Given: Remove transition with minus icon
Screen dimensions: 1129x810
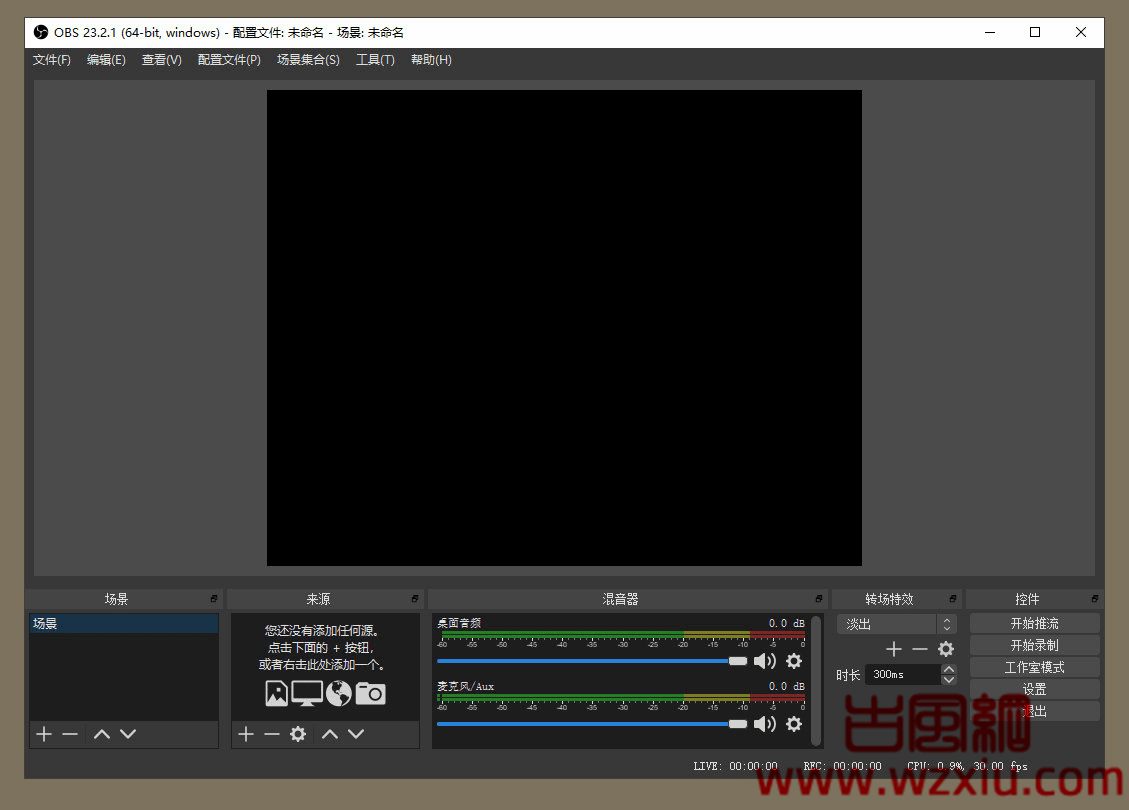Looking at the screenshot, I should pos(919,649).
